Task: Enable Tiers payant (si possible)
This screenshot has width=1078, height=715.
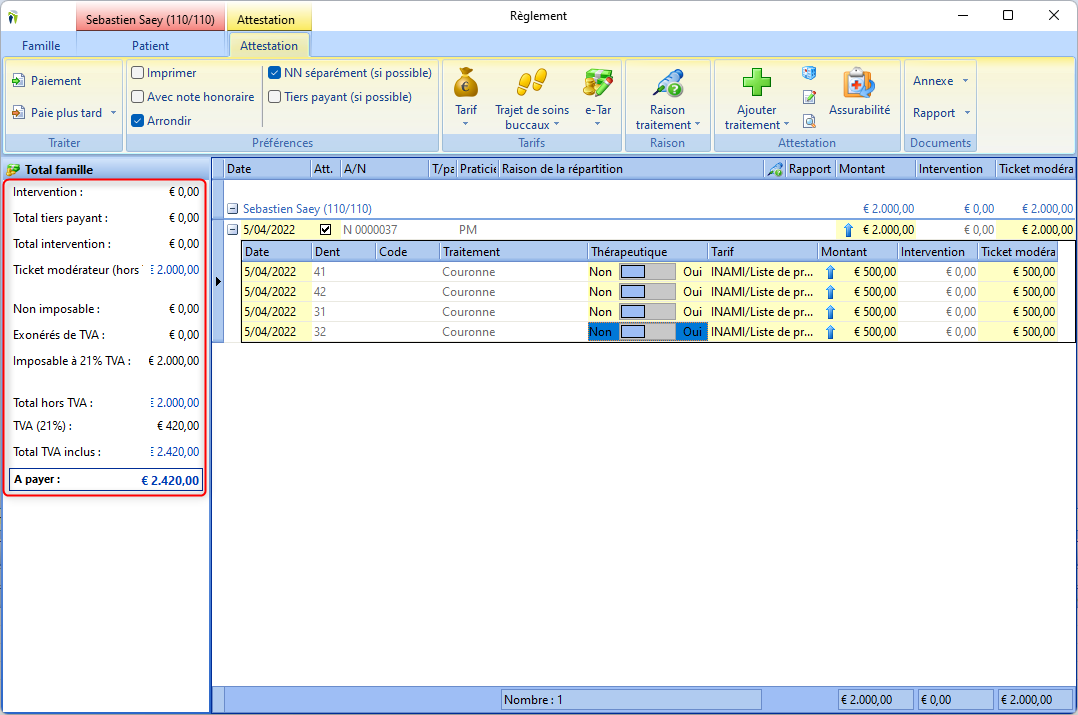Action: [274, 97]
